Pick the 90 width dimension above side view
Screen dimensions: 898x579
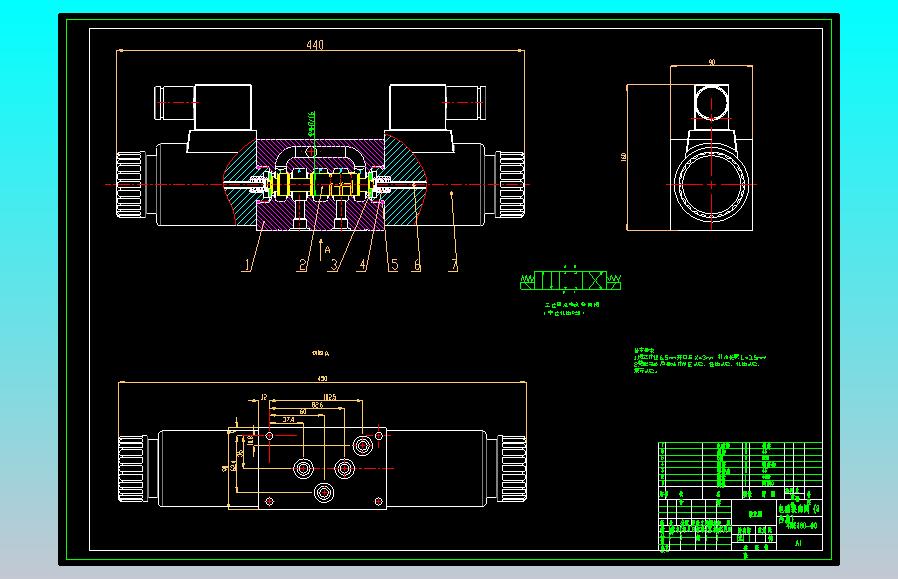712,62
